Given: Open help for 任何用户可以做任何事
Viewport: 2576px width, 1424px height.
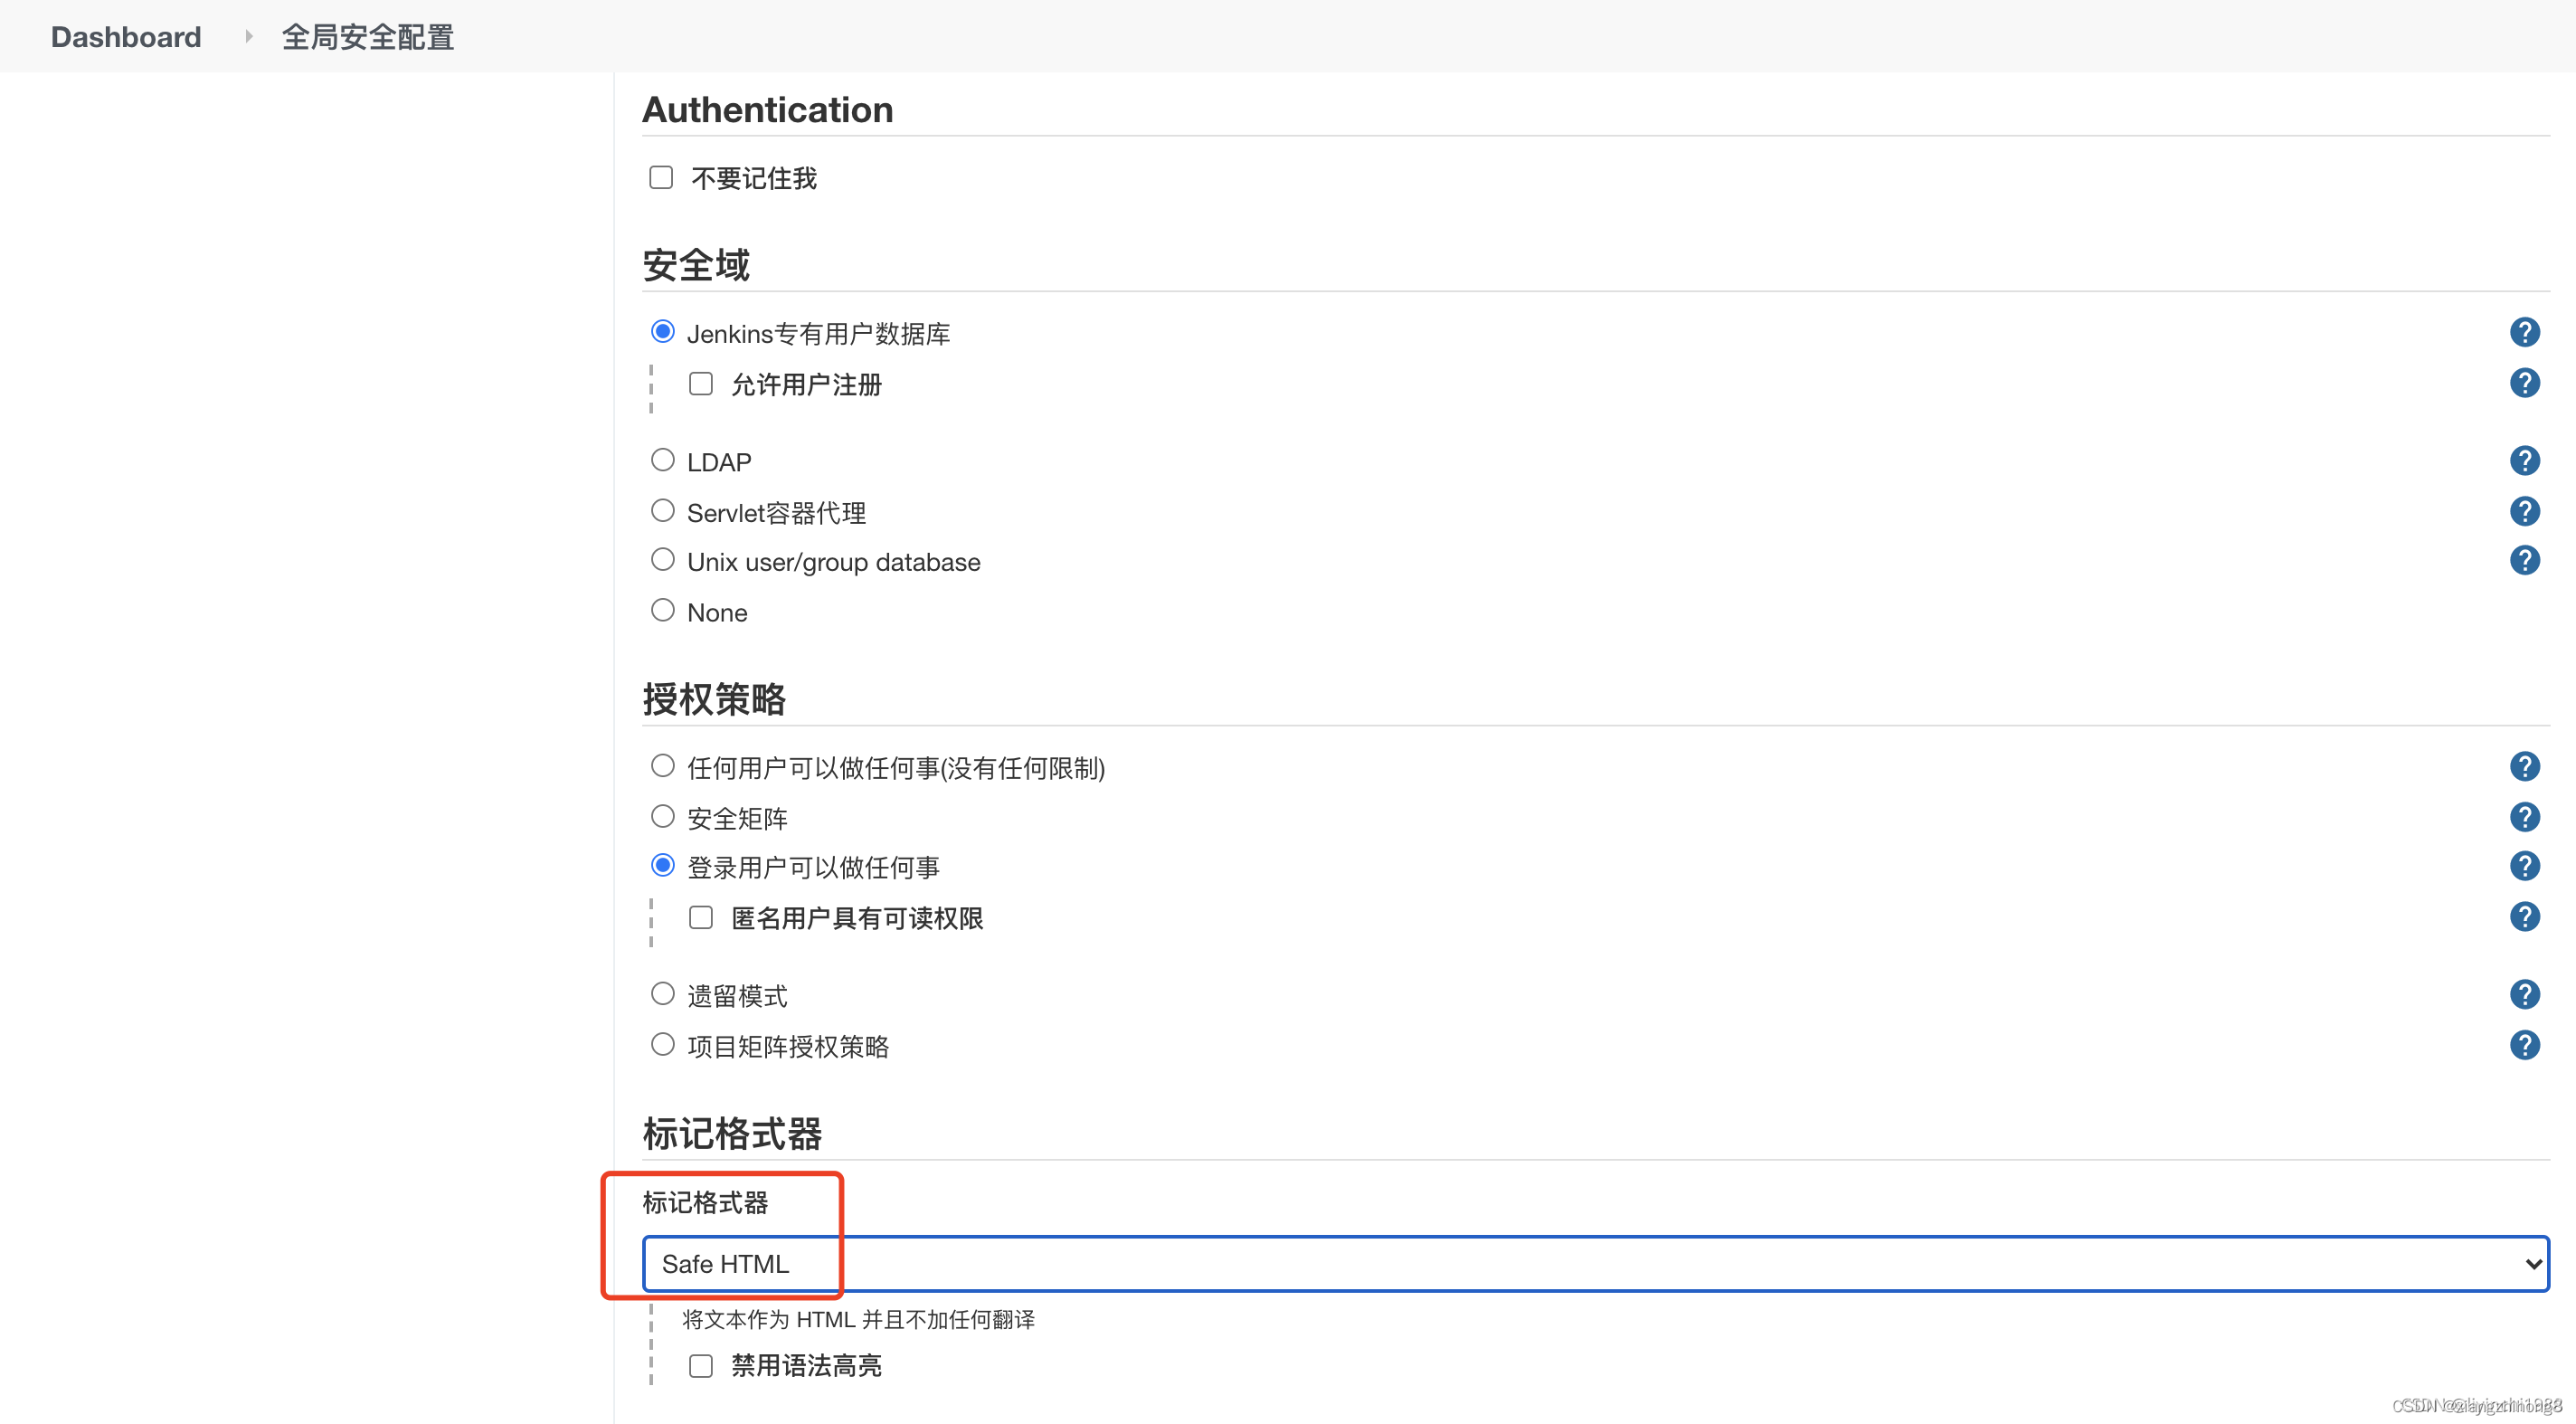Looking at the screenshot, I should [x=2524, y=767].
